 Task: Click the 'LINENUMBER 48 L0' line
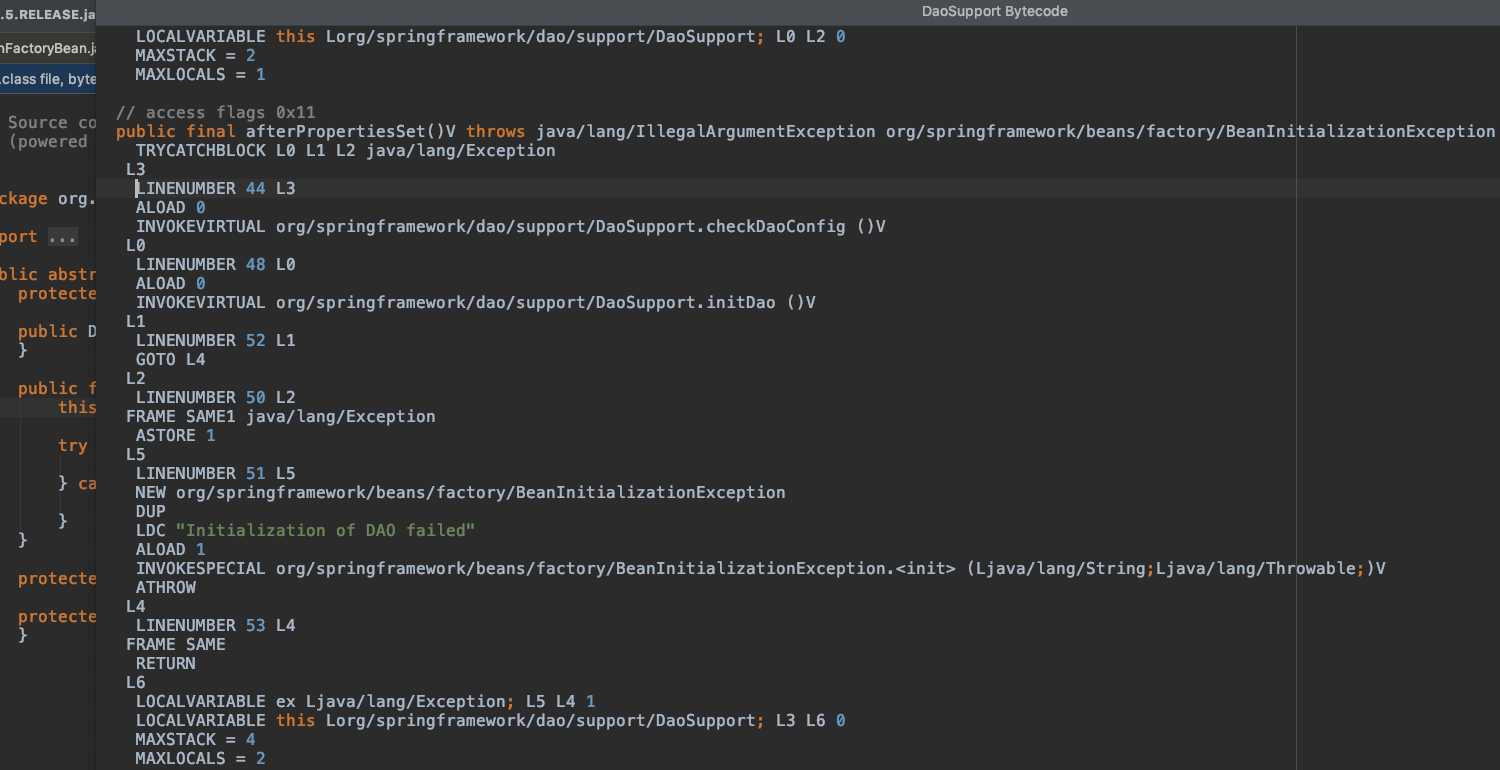coord(215,264)
